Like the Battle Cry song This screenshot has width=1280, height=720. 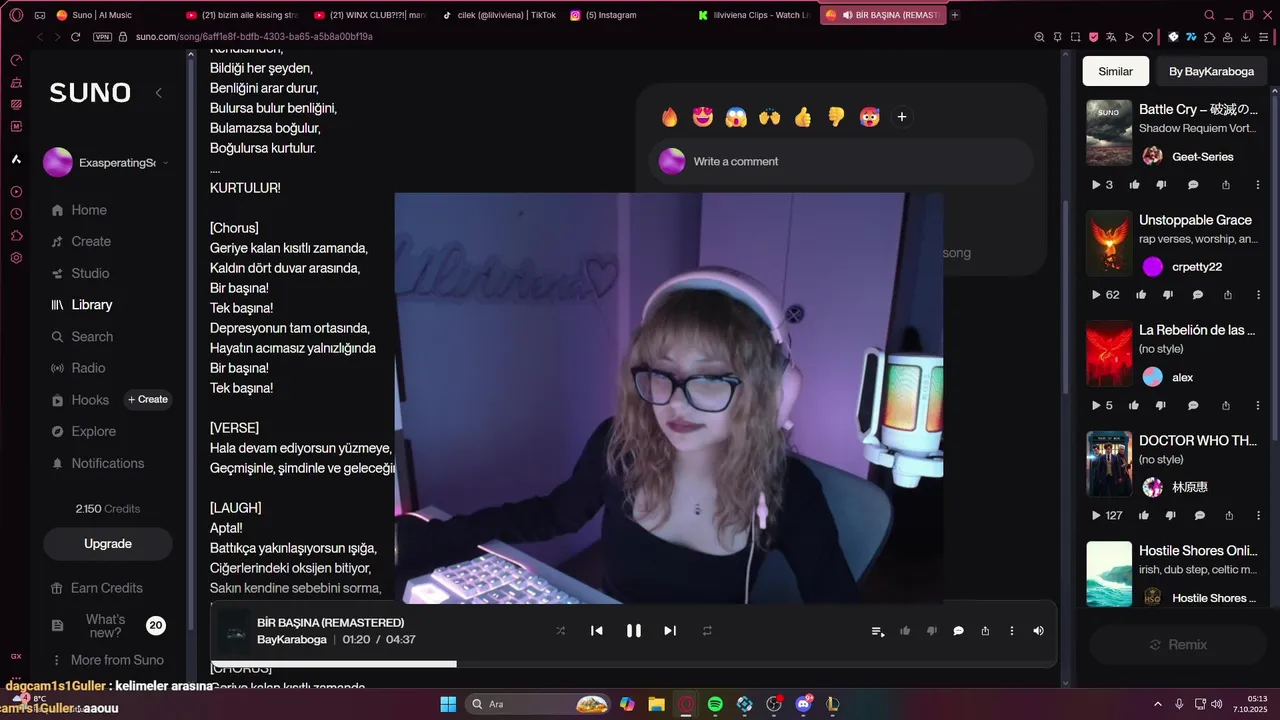coord(1134,185)
